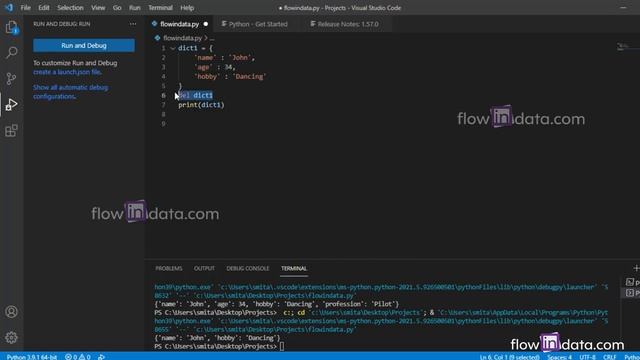Image resolution: width=640 pixels, height=360 pixels.
Task: Open the File menu
Action: click(25, 8)
